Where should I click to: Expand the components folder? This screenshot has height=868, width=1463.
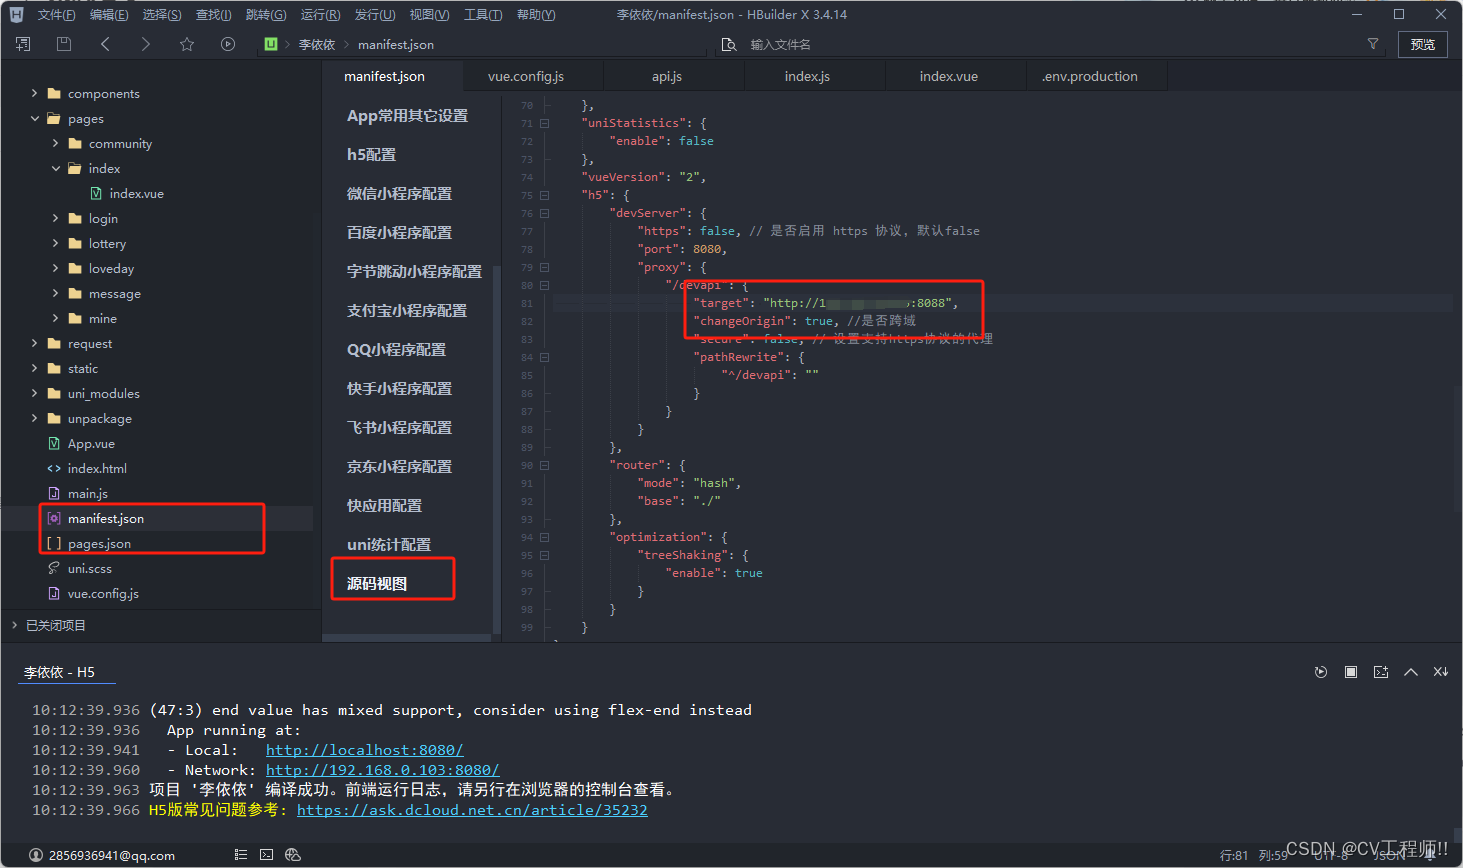click(33, 93)
